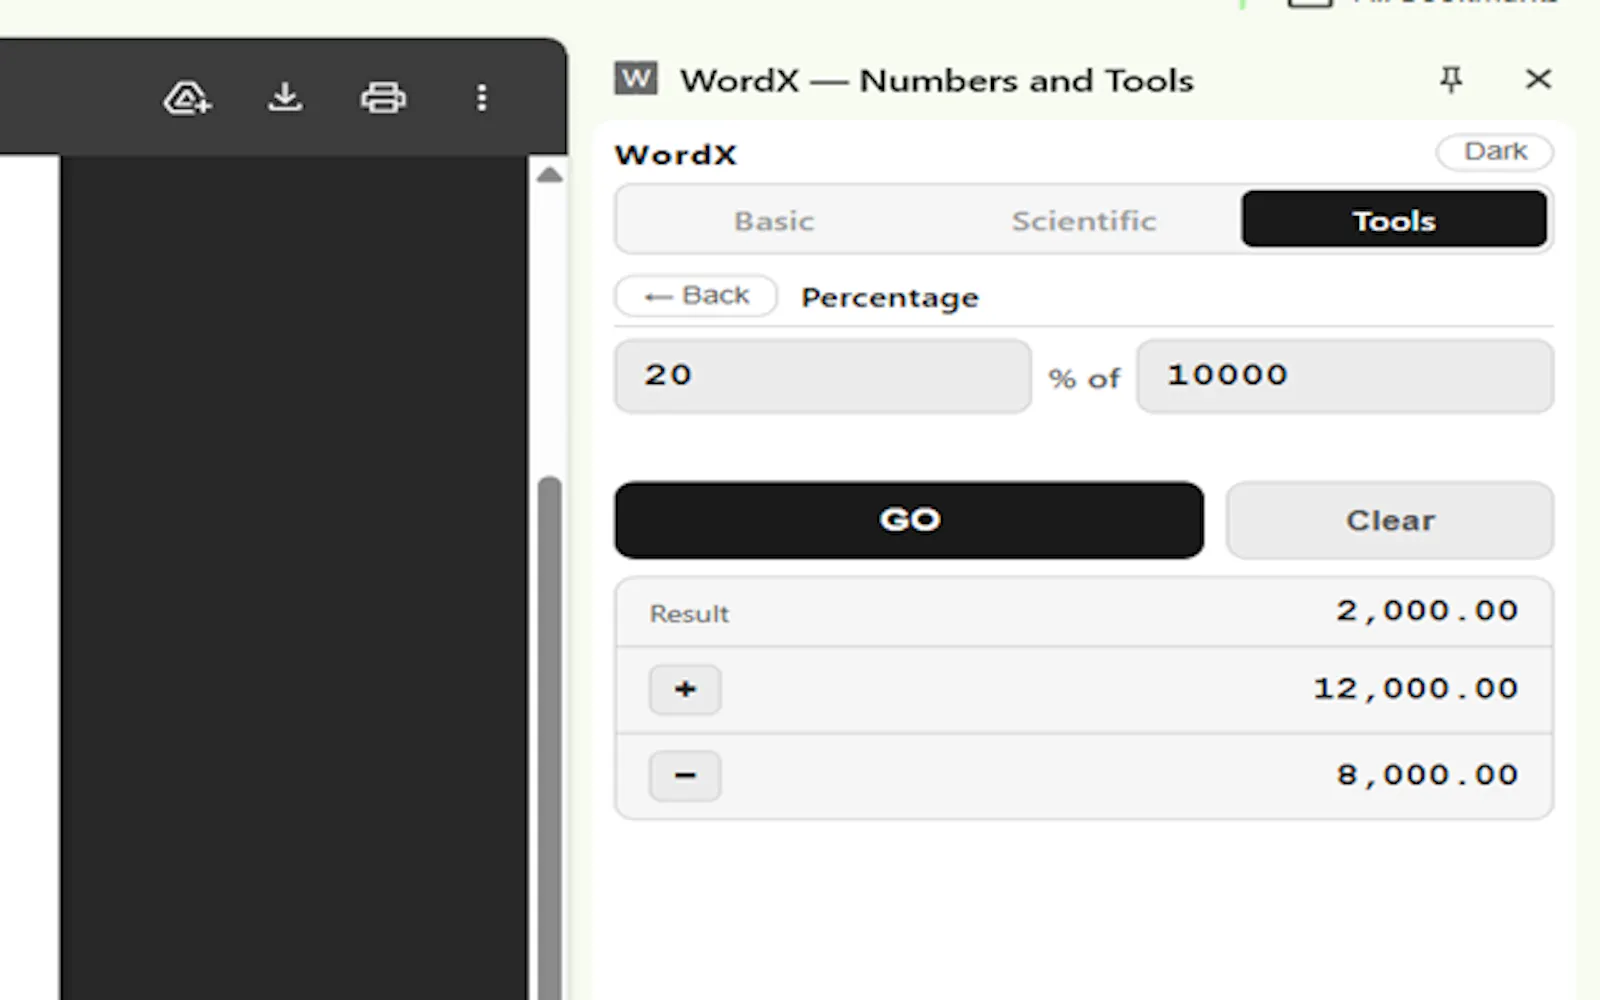Click the WordX W logo icon
Viewport: 1600px width, 1000px height.
[636, 78]
